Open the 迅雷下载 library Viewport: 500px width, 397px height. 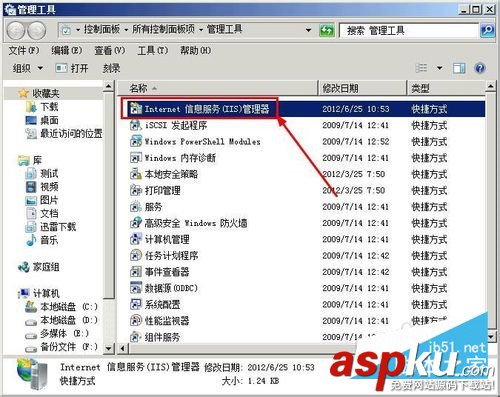(x=58, y=227)
